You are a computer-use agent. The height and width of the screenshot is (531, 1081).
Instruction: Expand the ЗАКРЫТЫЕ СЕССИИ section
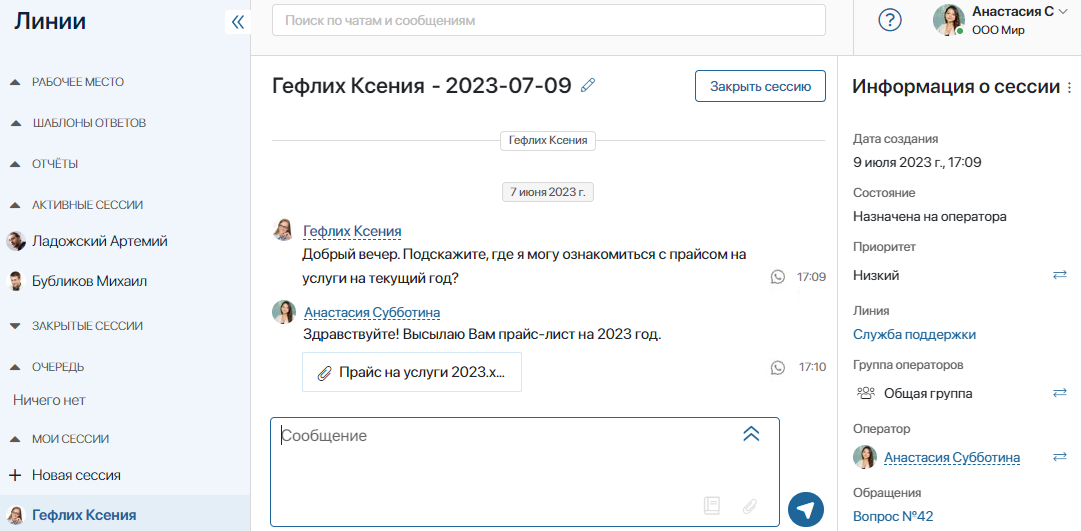[x=15, y=325]
